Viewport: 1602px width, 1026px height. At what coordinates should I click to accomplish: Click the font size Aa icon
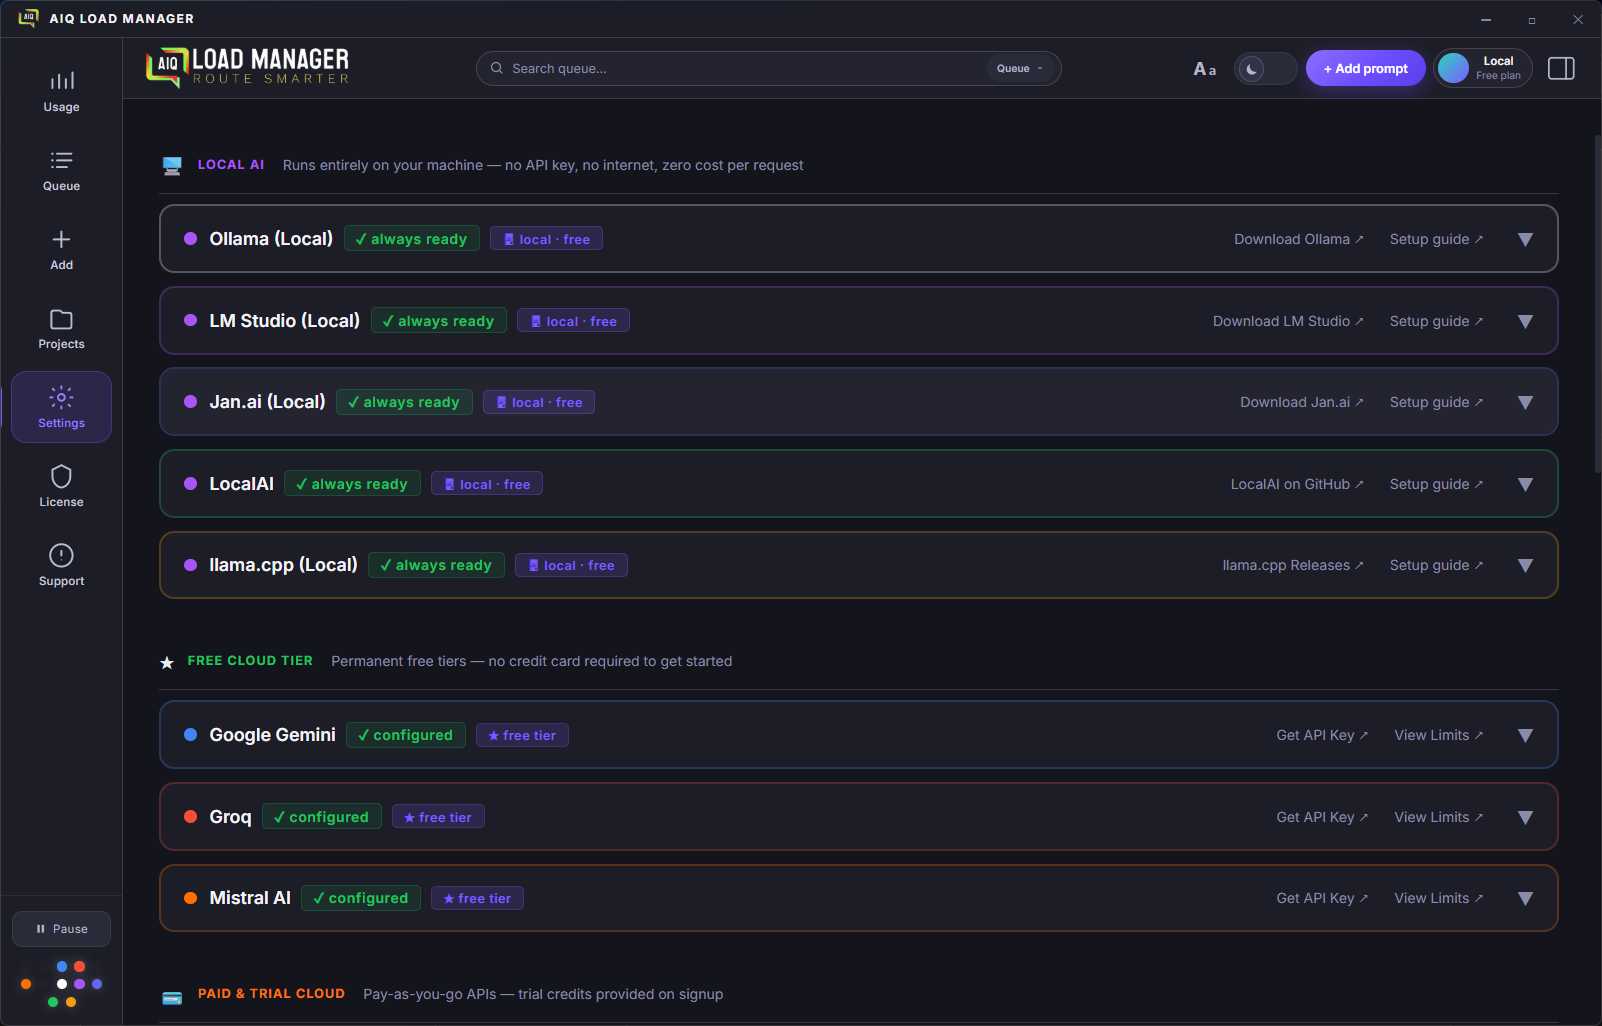click(1204, 69)
